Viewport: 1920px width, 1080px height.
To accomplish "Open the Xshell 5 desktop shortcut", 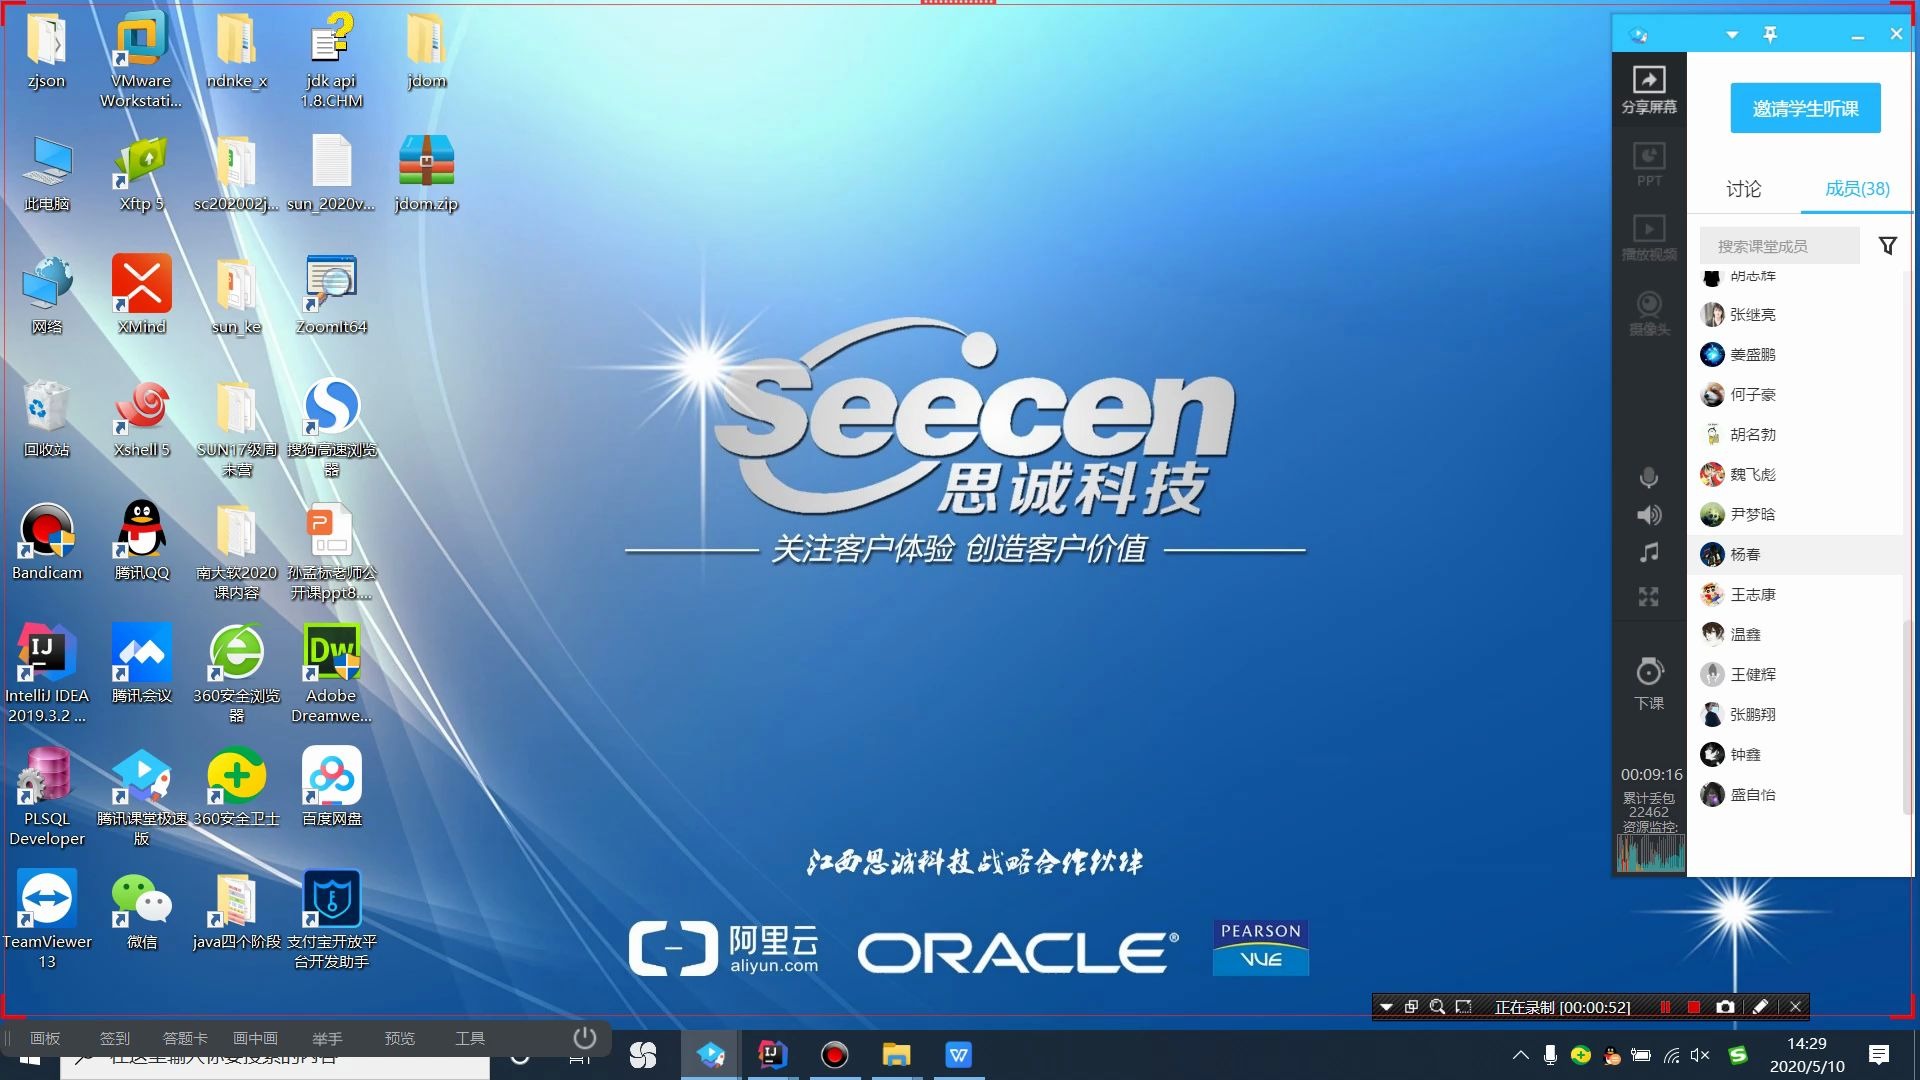I will [142, 418].
